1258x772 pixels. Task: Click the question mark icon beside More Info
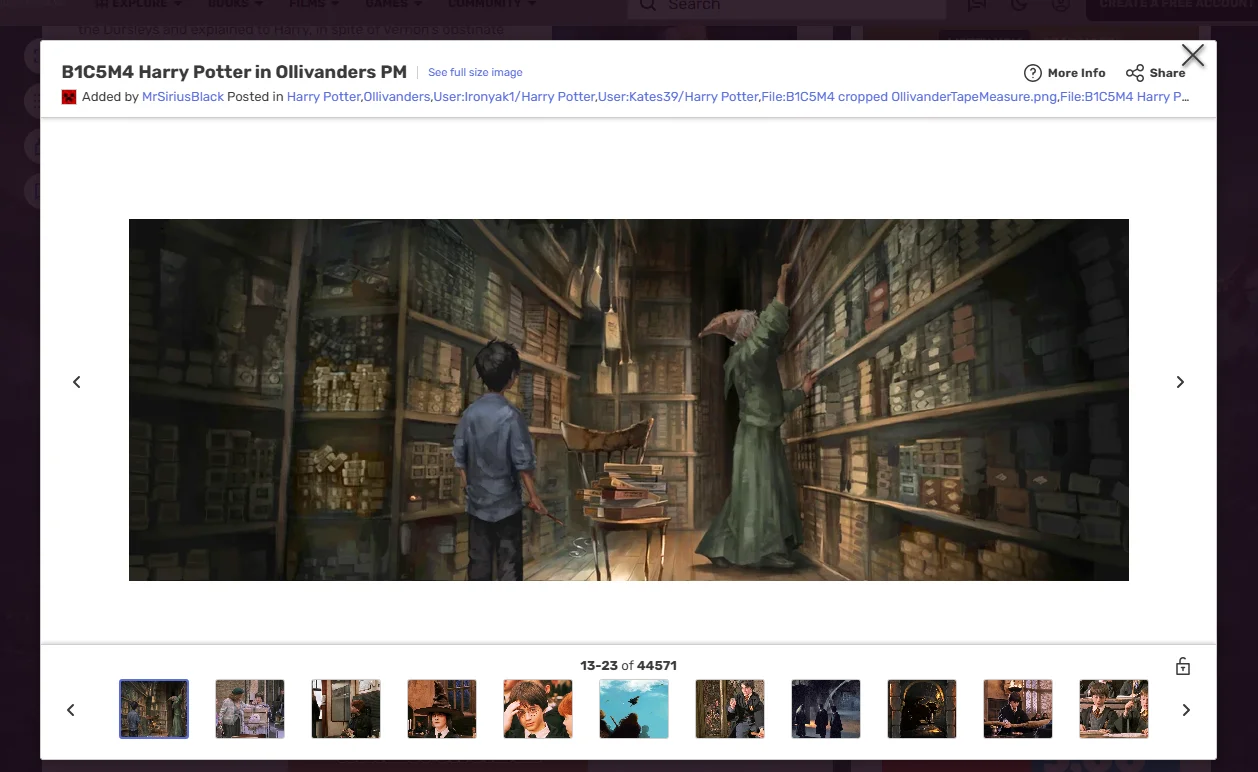pos(1033,73)
